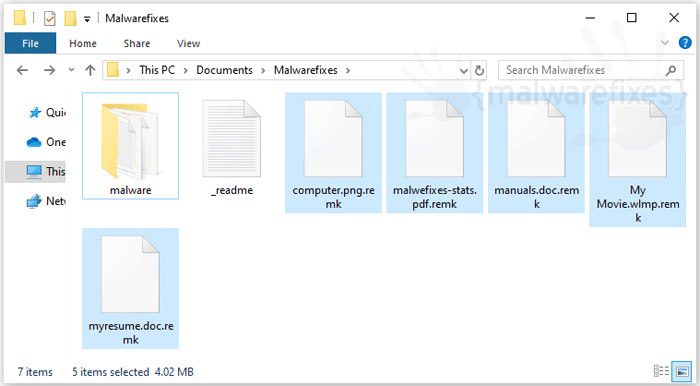Click the 7 items status text

pyautogui.click(x=35, y=372)
